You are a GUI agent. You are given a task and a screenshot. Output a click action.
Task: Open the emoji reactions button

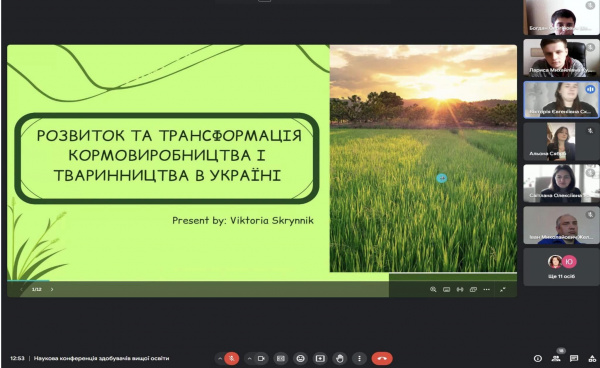[301, 358]
